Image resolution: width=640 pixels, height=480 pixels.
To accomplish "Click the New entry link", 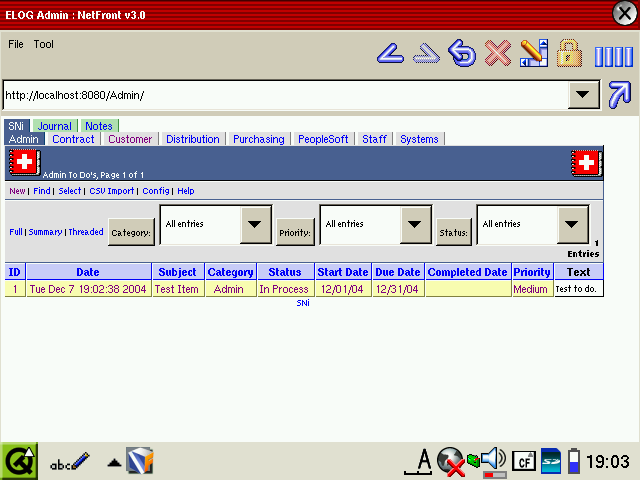I will 17,191.
